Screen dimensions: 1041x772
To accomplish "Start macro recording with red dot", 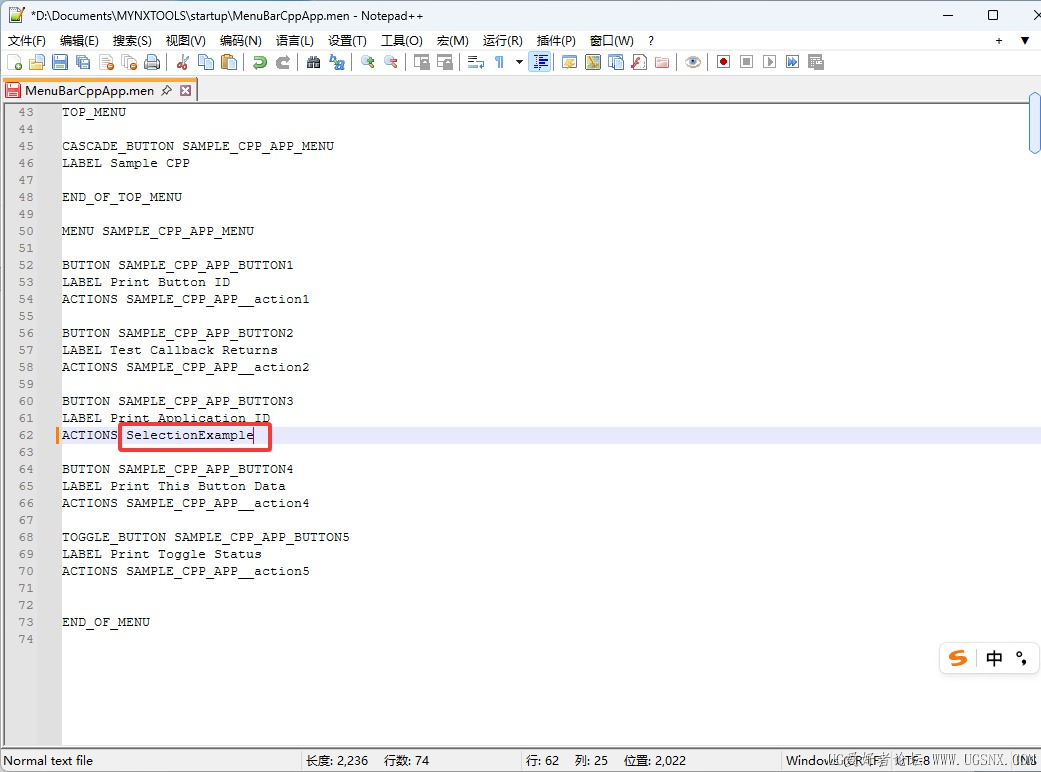I will tap(723, 62).
